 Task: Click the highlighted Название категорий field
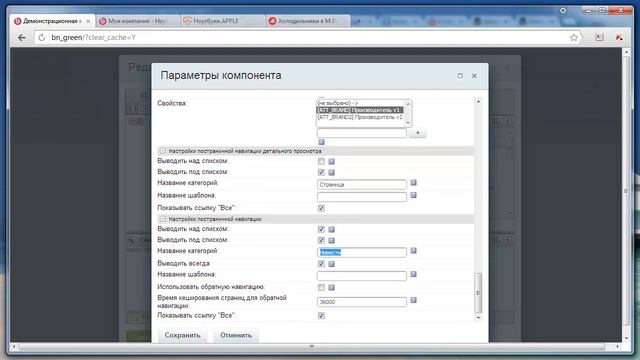(x=362, y=252)
